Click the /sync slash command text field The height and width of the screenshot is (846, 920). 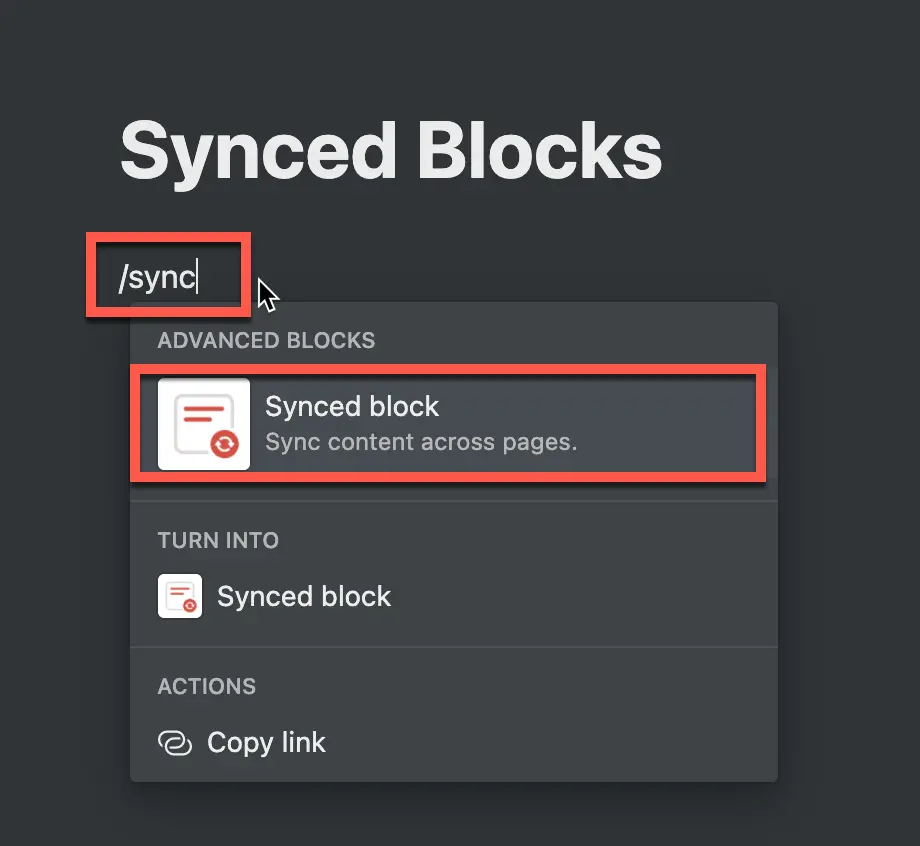click(168, 275)
